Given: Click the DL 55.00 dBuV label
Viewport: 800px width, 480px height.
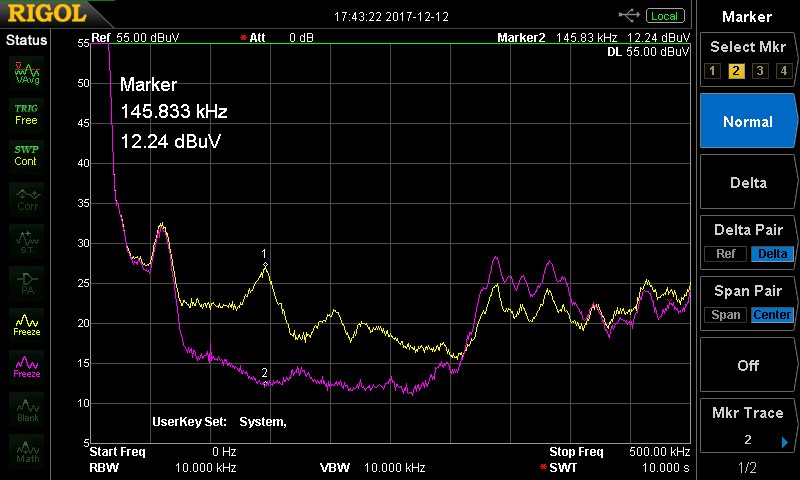Looking at the screenshot, I should (x=648, y=52).
